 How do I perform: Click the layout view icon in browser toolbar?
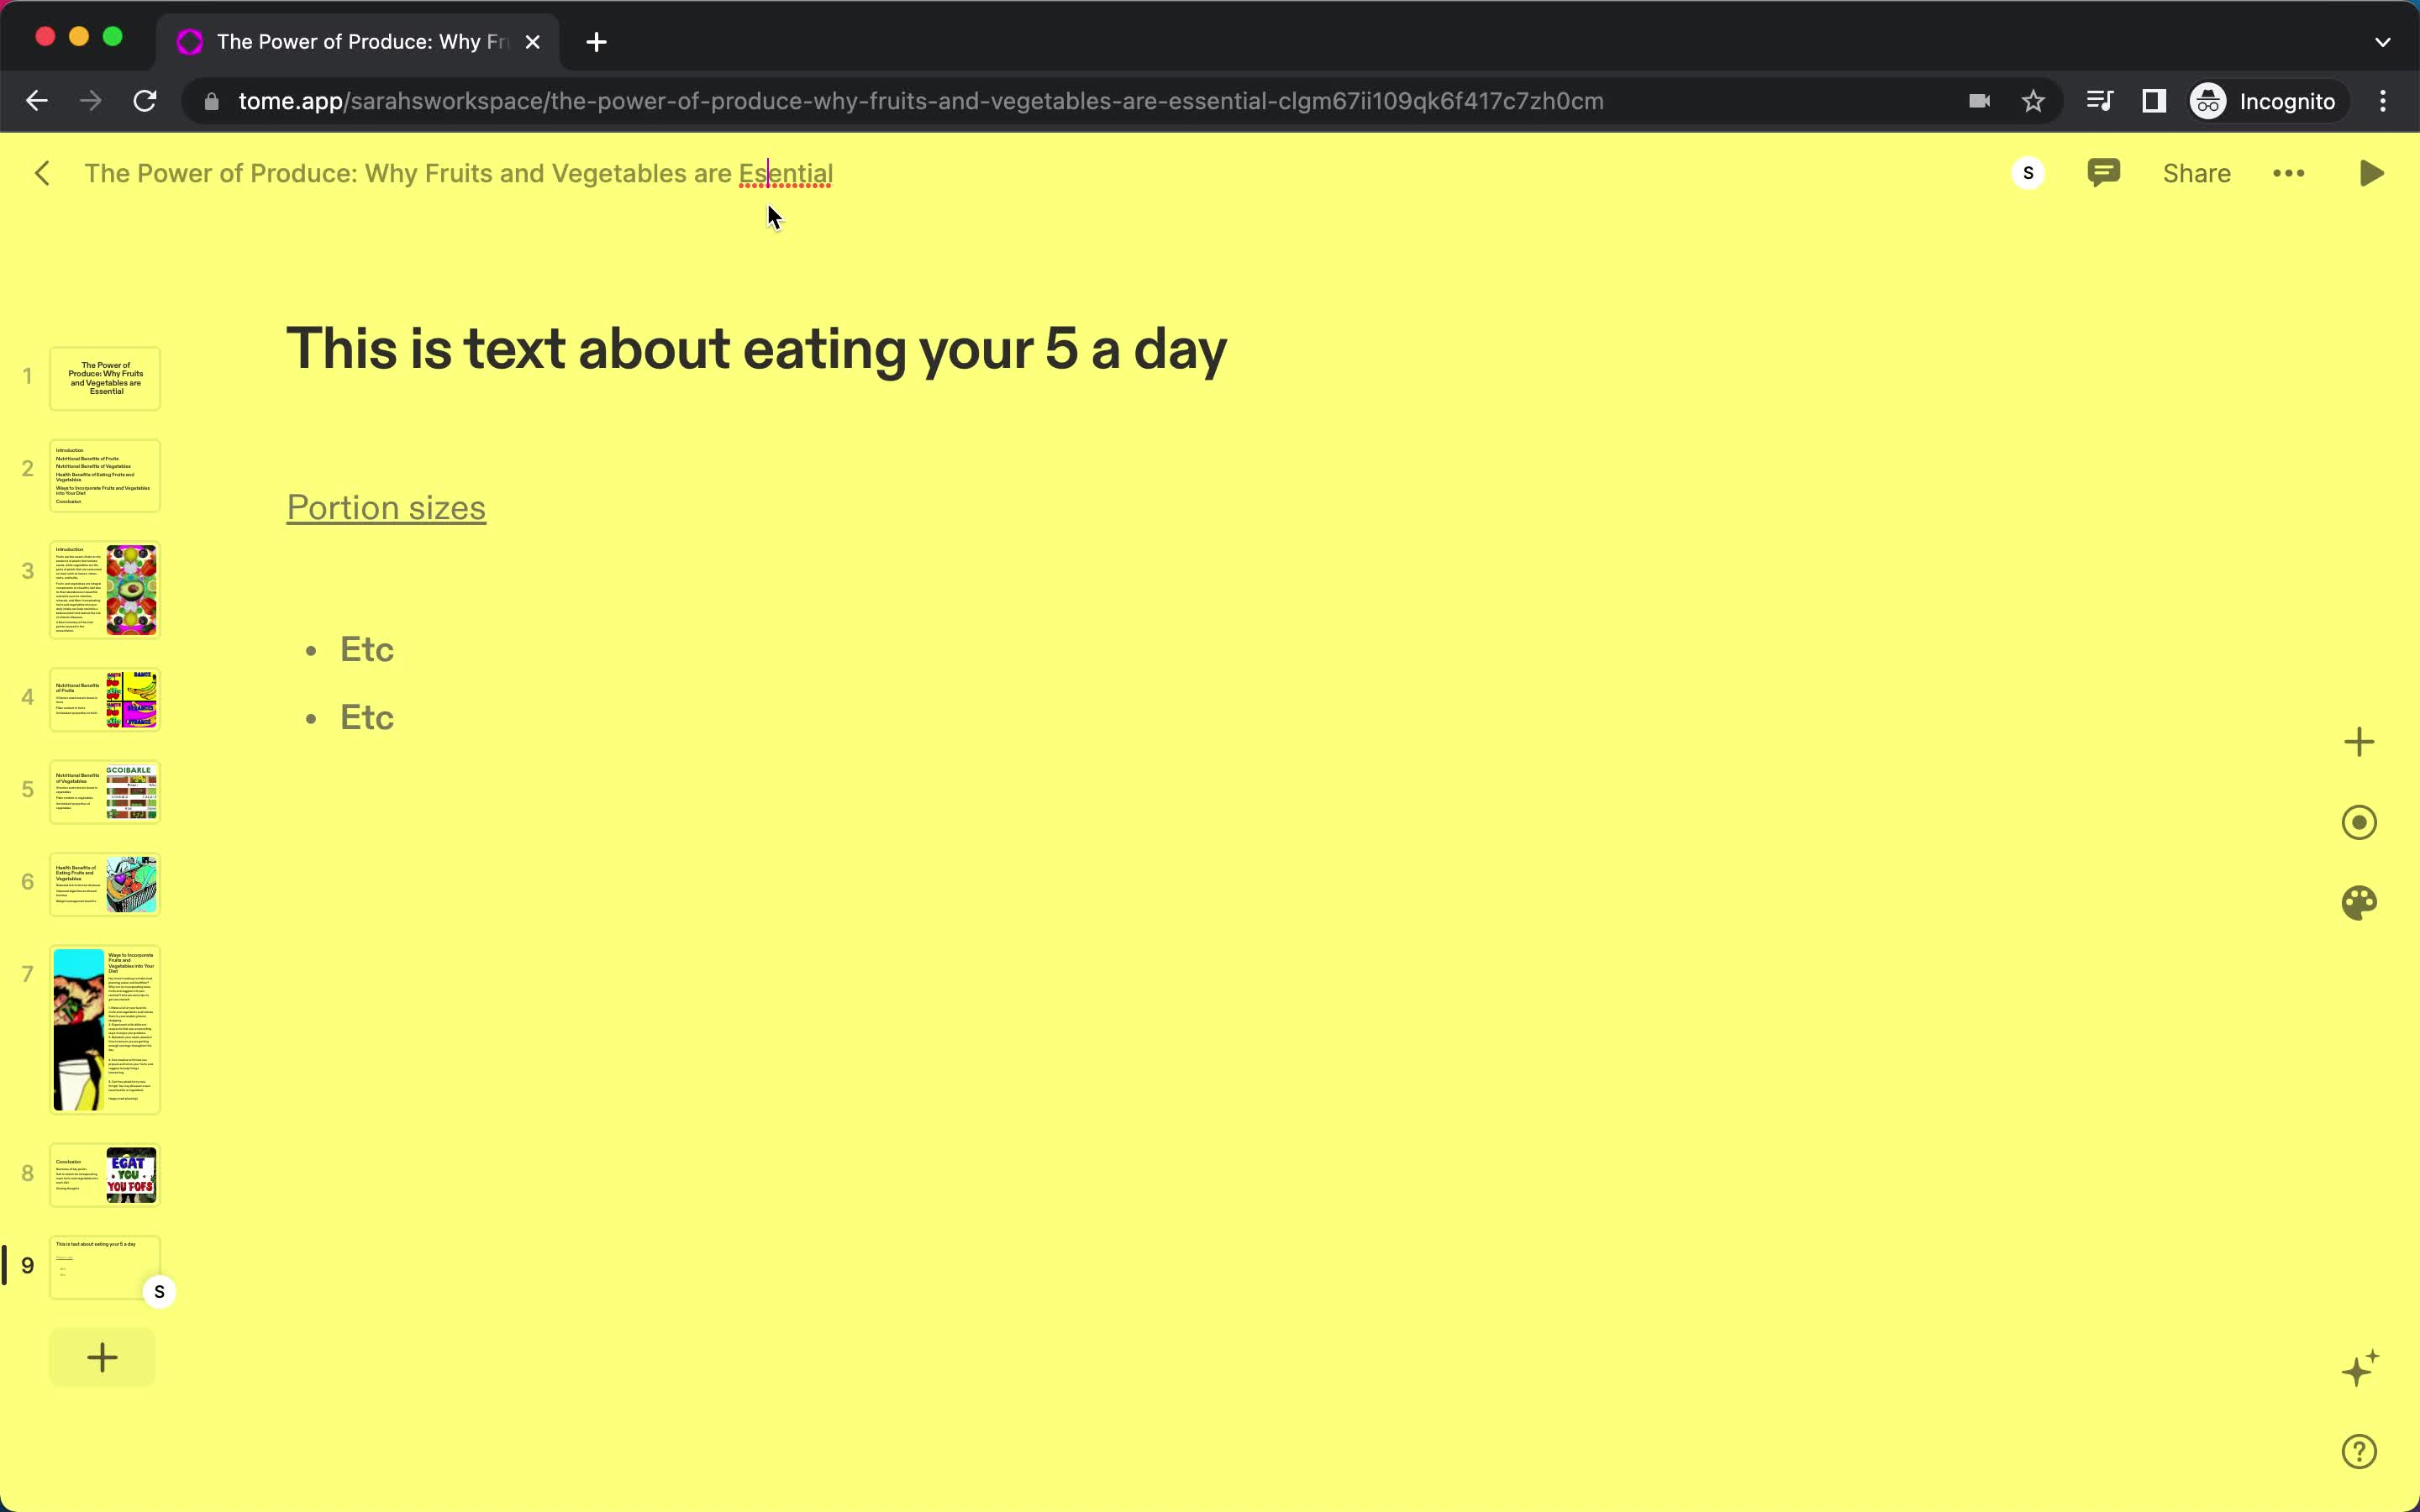tap(2157, 101)
